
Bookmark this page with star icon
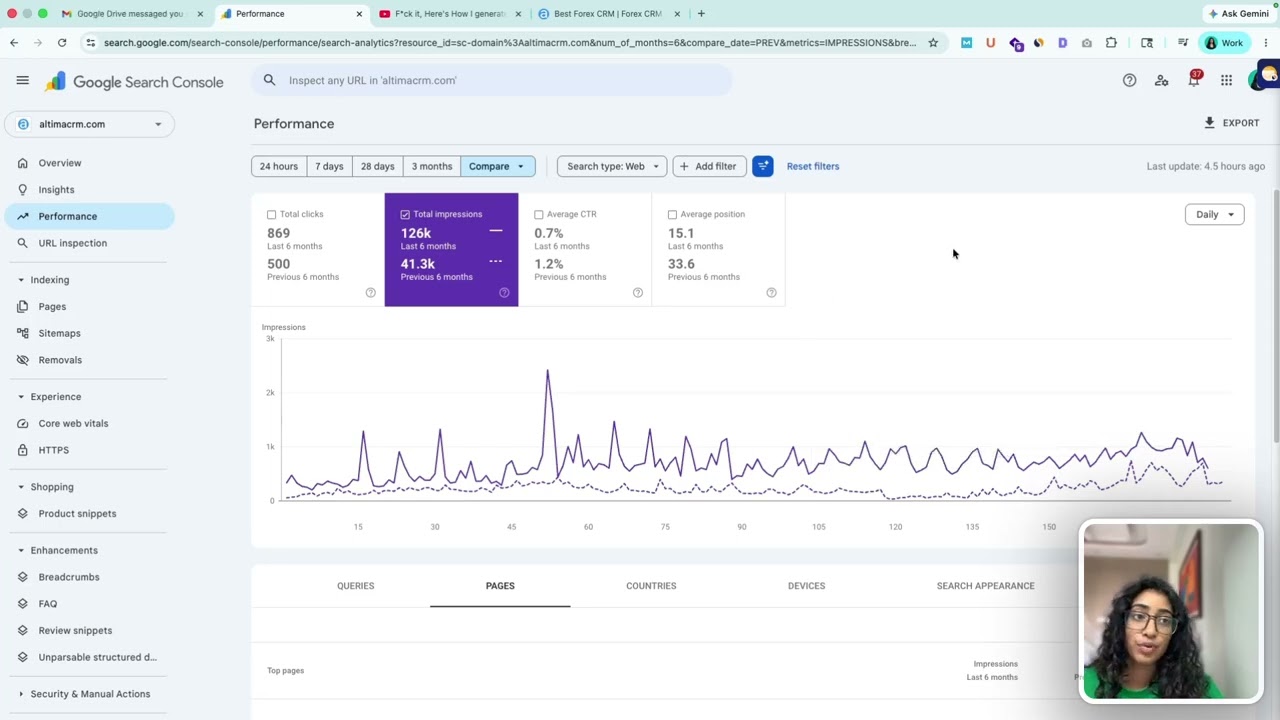coord(933,43)
